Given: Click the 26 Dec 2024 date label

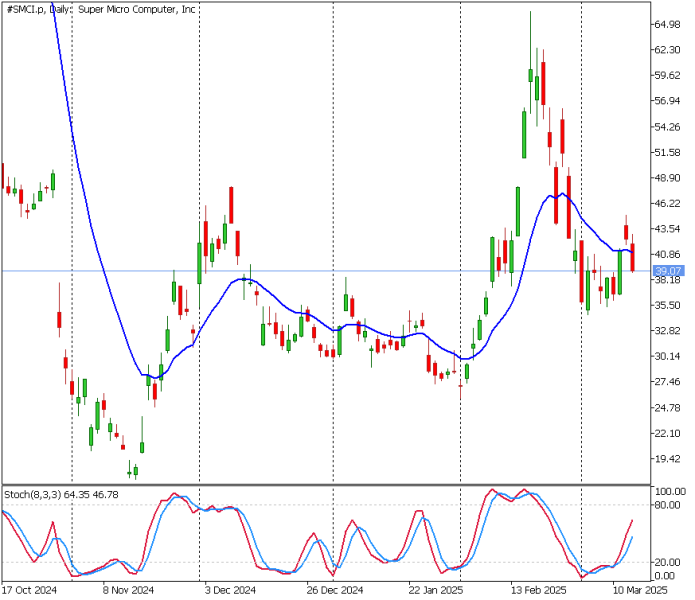Looking at the screenshot, I should [x=335, y=590].
